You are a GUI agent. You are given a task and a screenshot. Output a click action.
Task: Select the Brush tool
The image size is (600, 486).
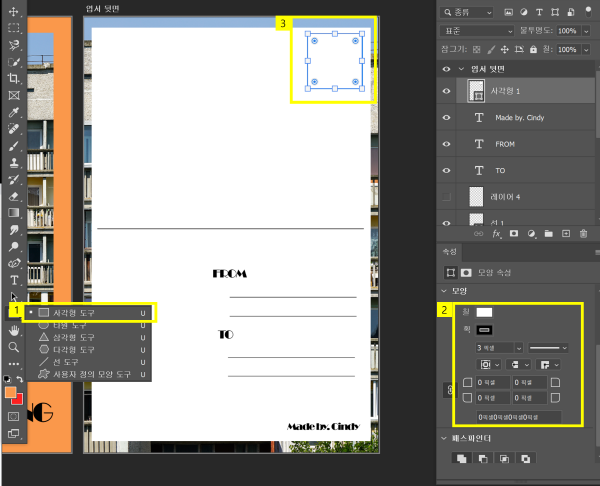pyautogui.click(x=14, y=146)
